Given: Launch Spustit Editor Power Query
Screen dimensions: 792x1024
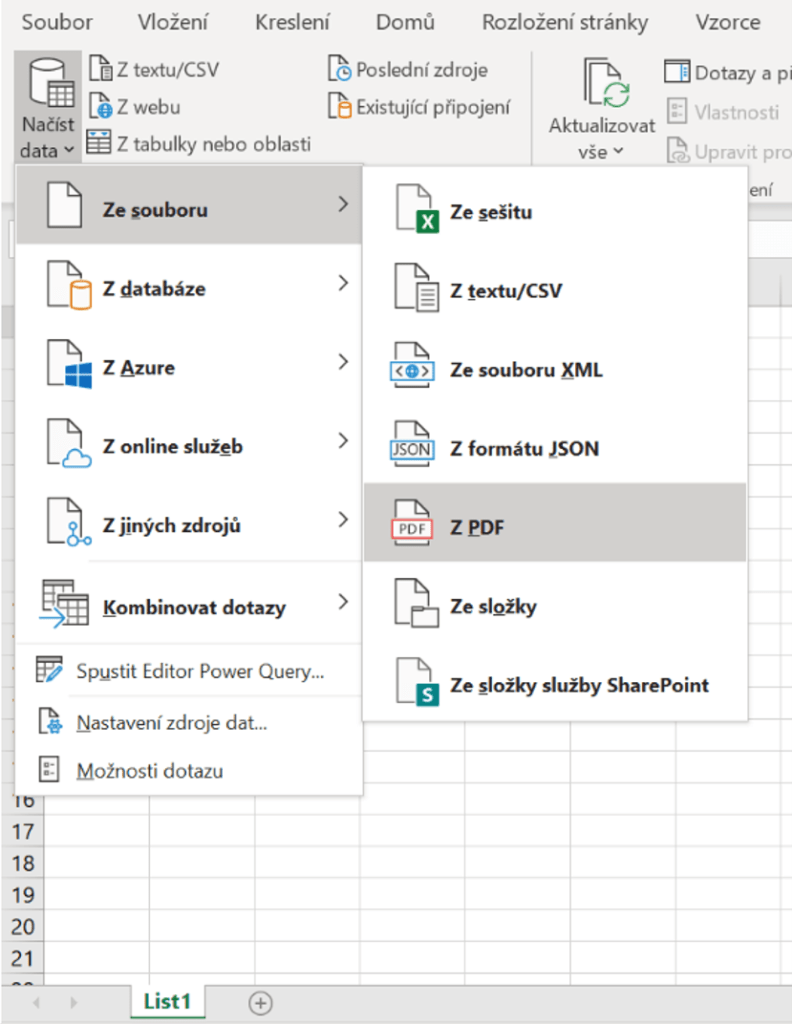Looking at the screenshot, I should click(200, 671).
